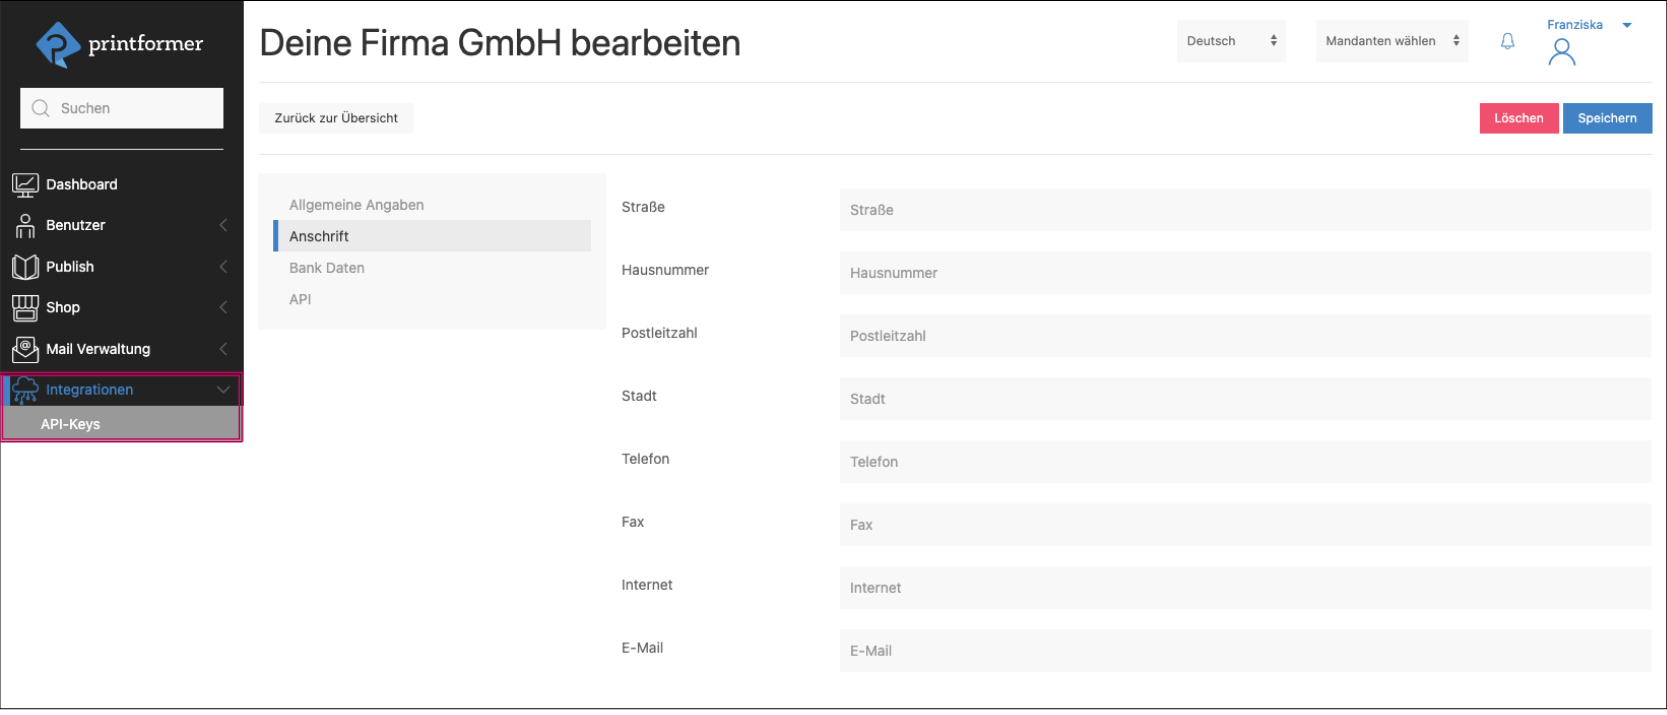Focus the Postleitzahl input field
The height and width of the screenshot is (715, 1667).
pyautogui.click(x=1244, y=336)
